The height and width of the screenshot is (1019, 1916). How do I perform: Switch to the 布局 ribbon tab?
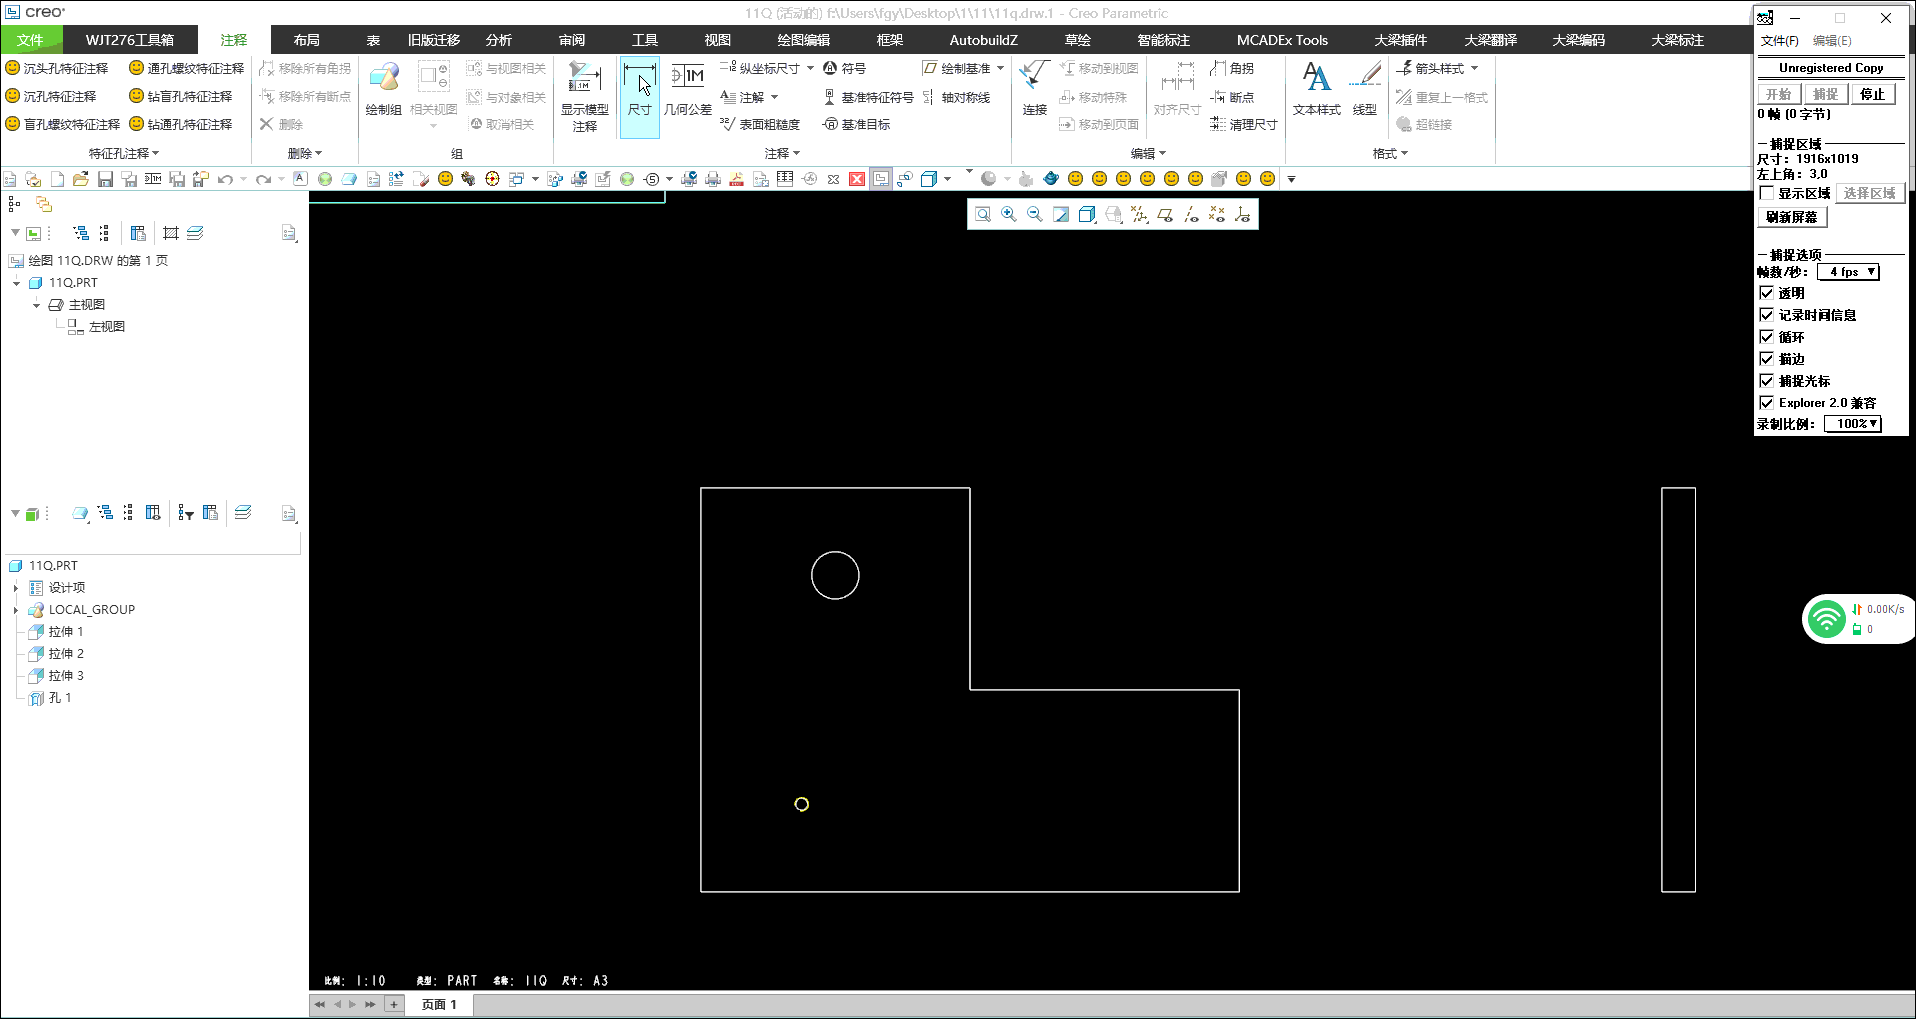pyautogui.click(x=306, y=40)
